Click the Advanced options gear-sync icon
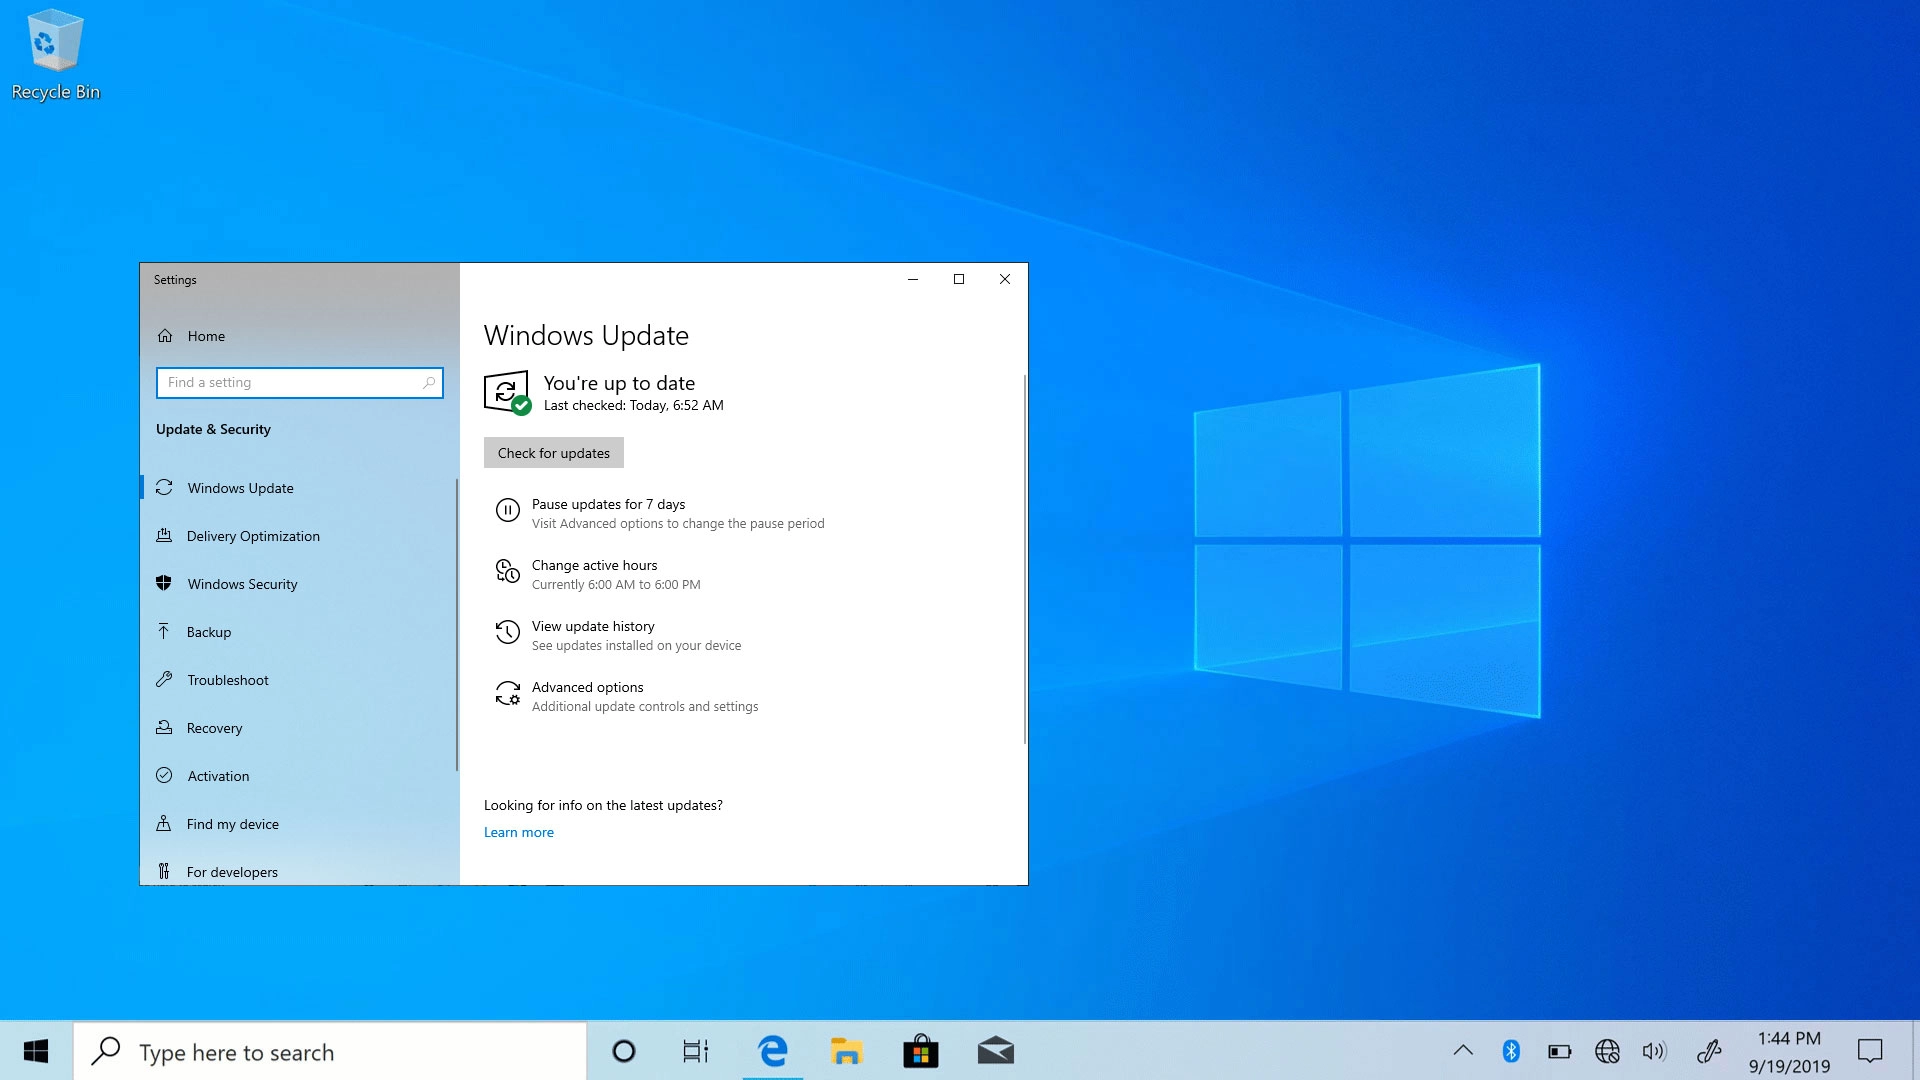 tap(507, 693)
